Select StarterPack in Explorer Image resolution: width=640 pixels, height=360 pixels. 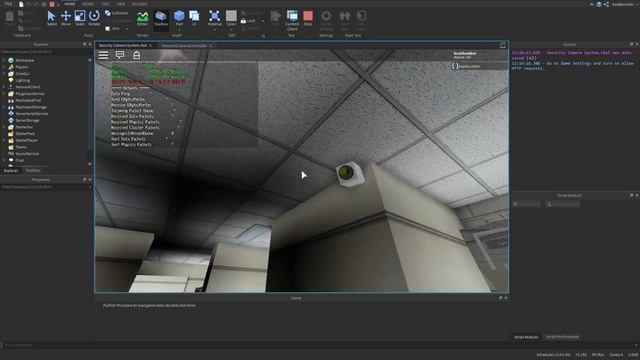coord(25,133)
